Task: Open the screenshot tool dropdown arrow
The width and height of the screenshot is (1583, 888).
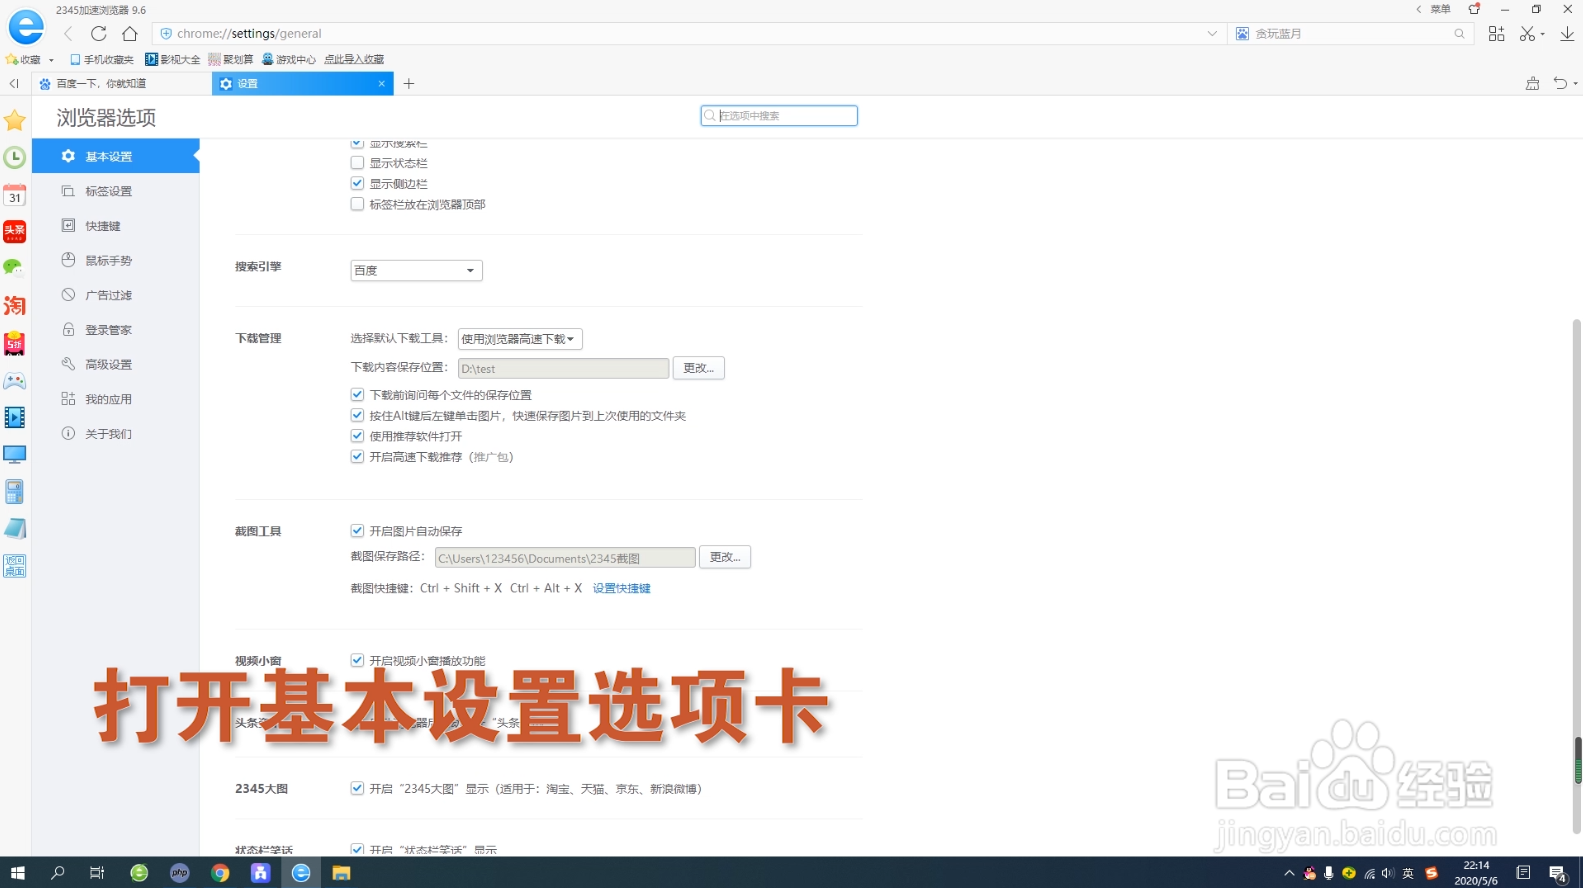Action: (1542, 34)
